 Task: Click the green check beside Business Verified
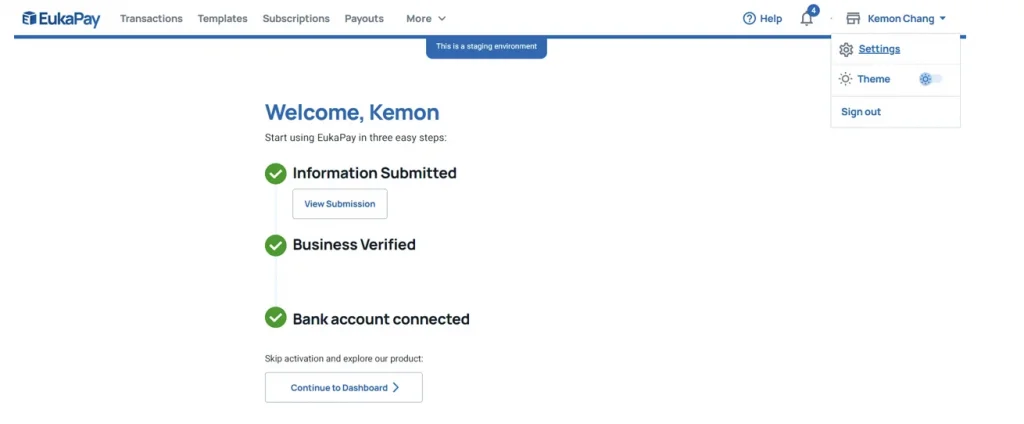tap(276, 246)
